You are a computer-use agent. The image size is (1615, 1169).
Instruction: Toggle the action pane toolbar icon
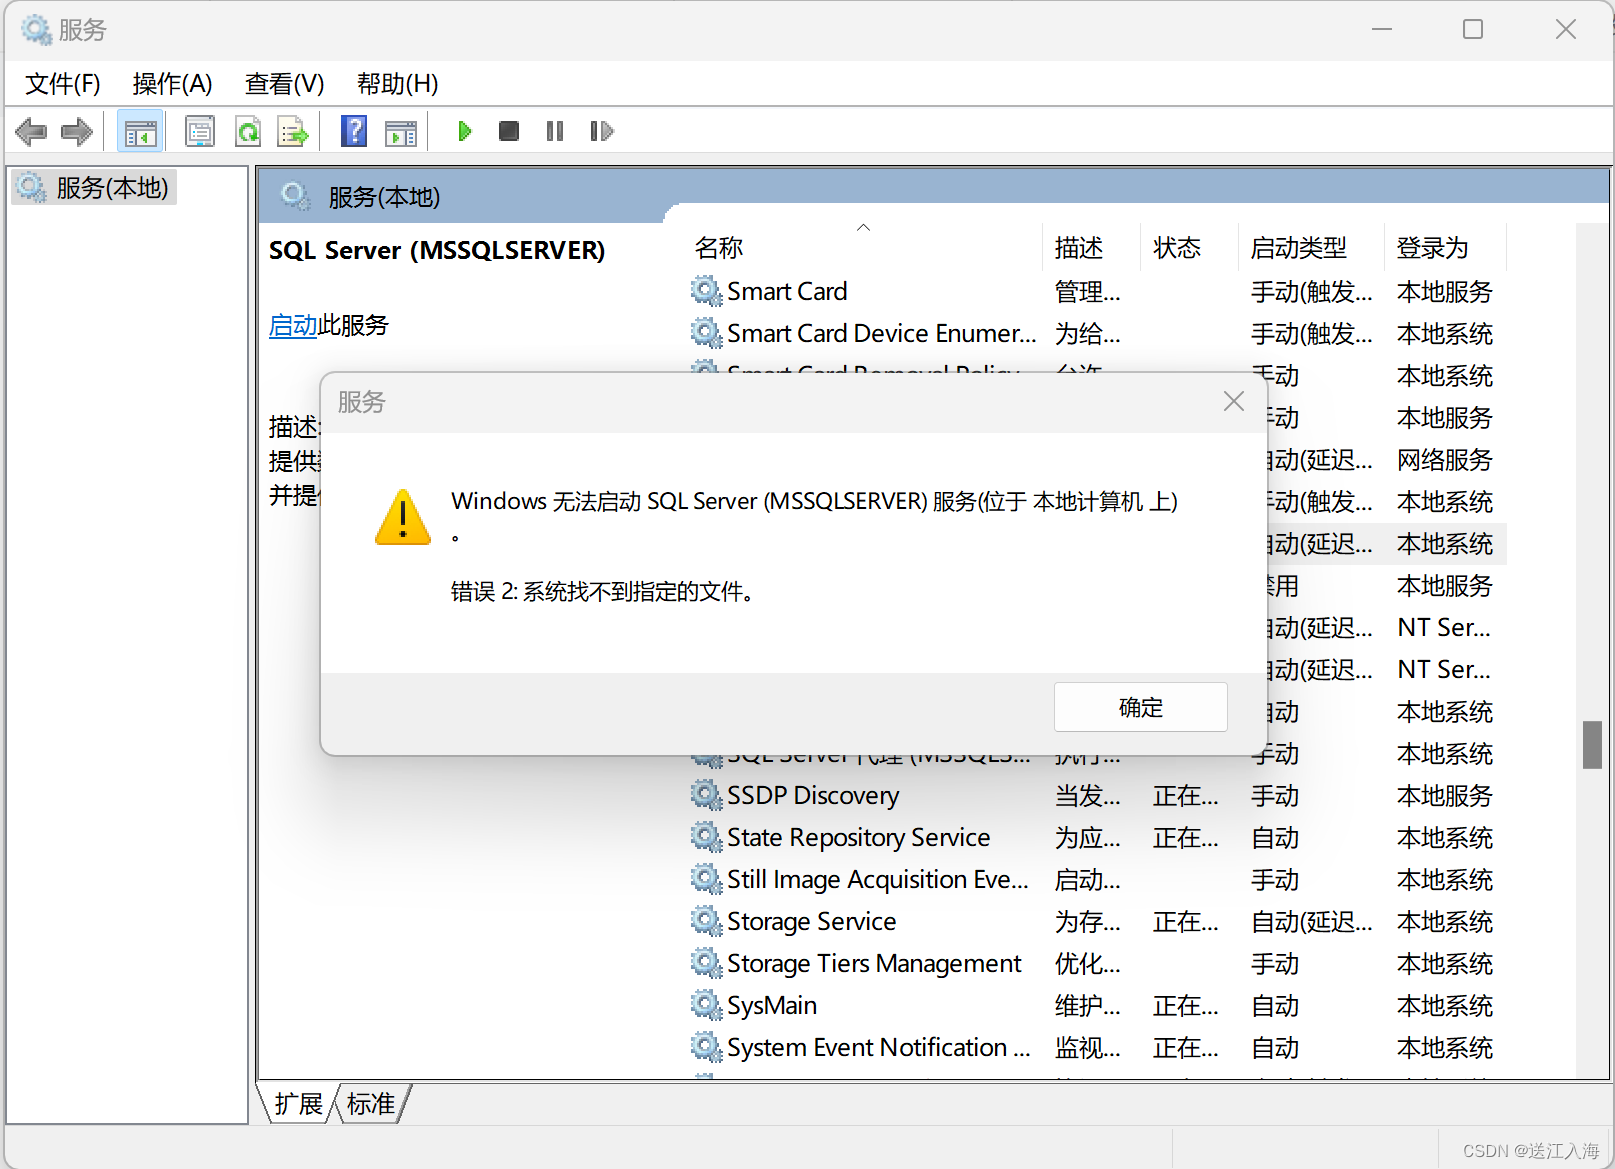point(401,131)
